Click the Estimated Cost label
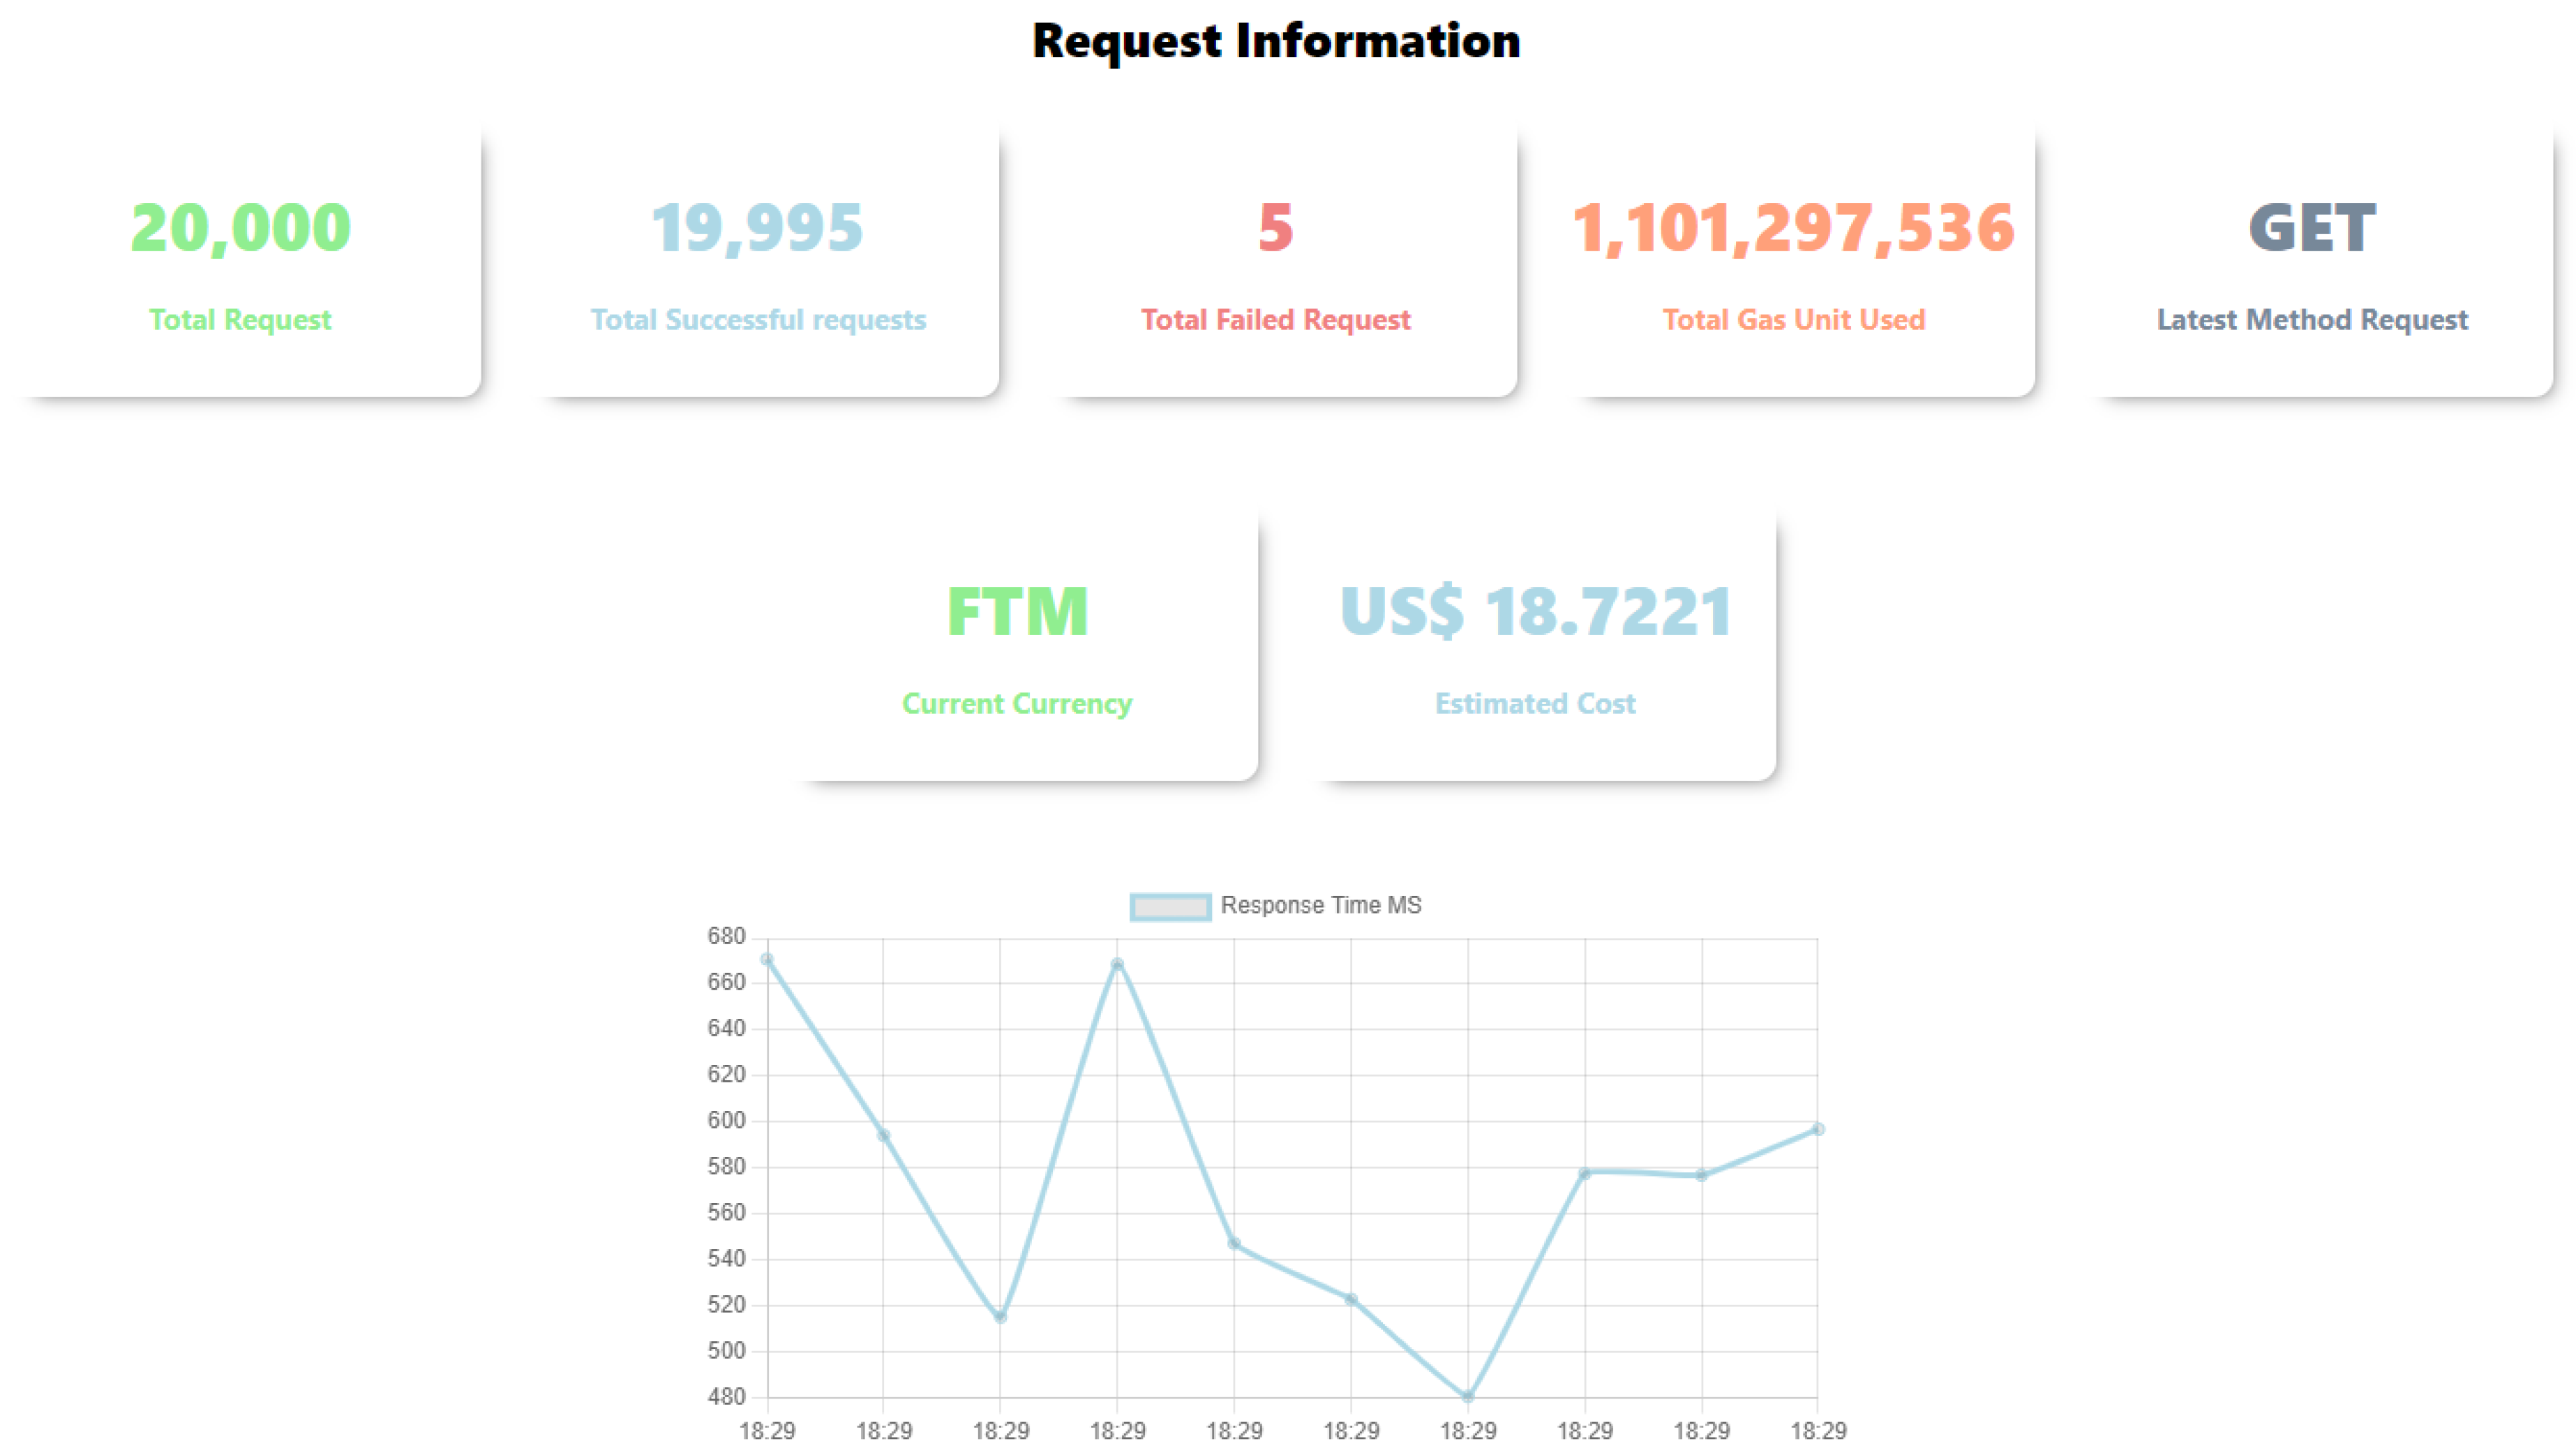The image size is (2576, 1455). [x=1535, y=704]
